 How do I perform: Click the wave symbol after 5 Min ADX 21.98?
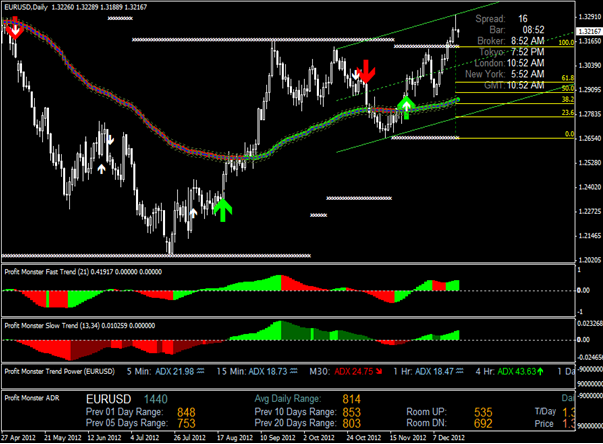200,371
